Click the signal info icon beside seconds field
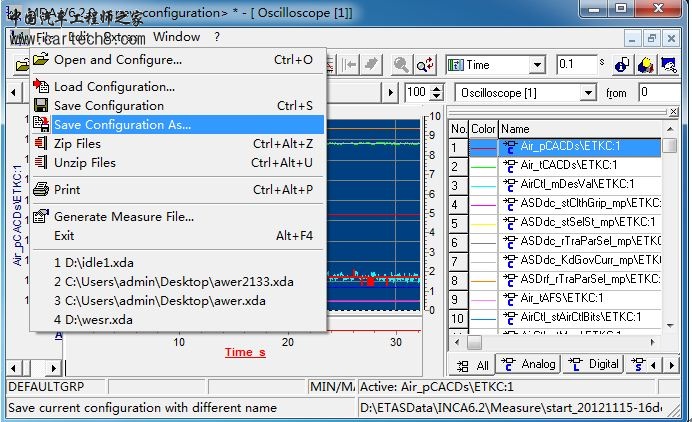The width and height of the screenshot is (692, 422). pos(621,65)
